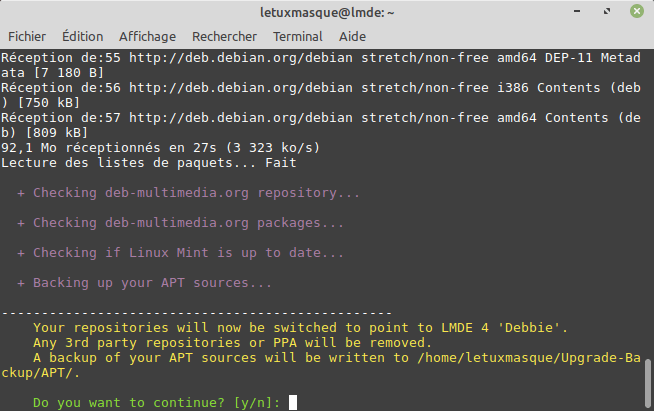Click the 'Checking if Linux Mint is up to date' line

[x=188, y=253]
